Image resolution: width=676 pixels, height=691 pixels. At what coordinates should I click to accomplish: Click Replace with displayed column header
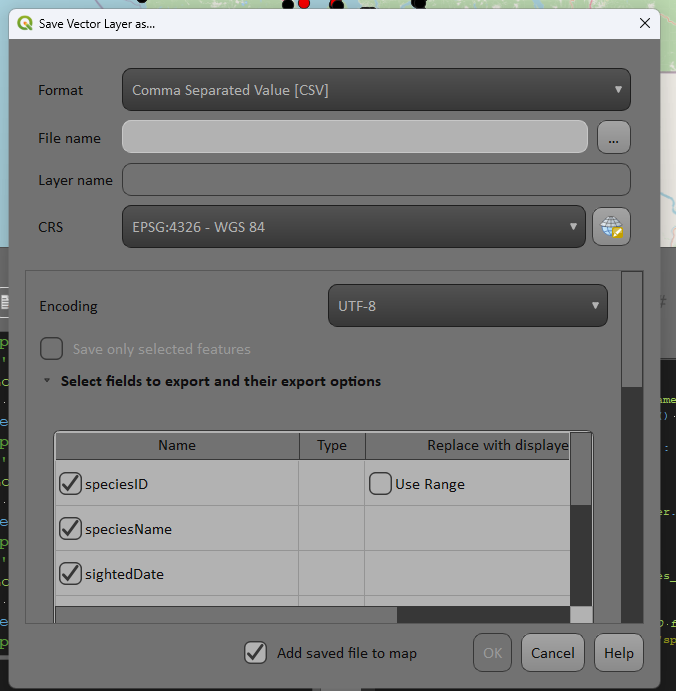[467, 446]
